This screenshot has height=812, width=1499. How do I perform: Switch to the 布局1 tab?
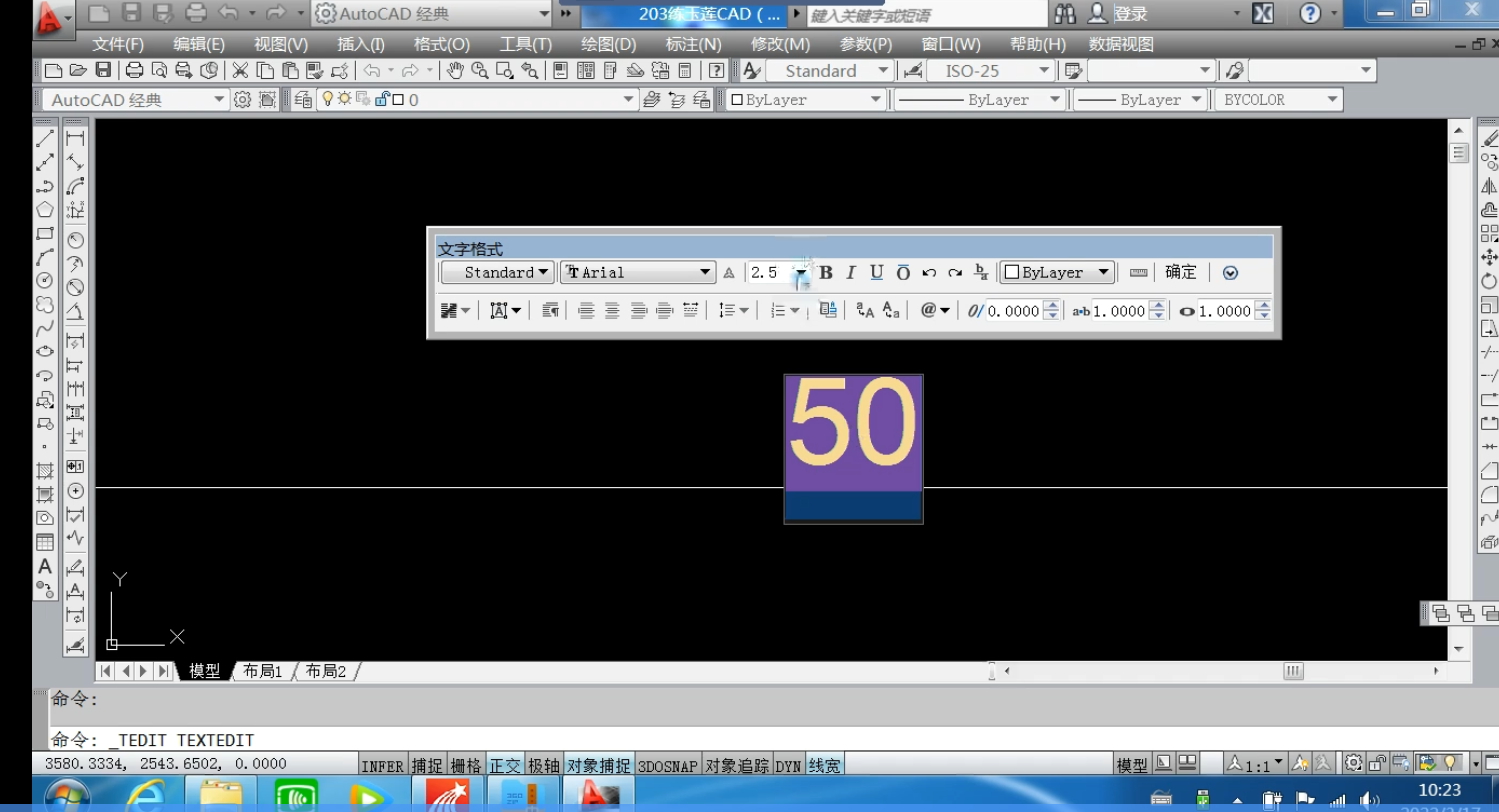(x=263, y=671)
